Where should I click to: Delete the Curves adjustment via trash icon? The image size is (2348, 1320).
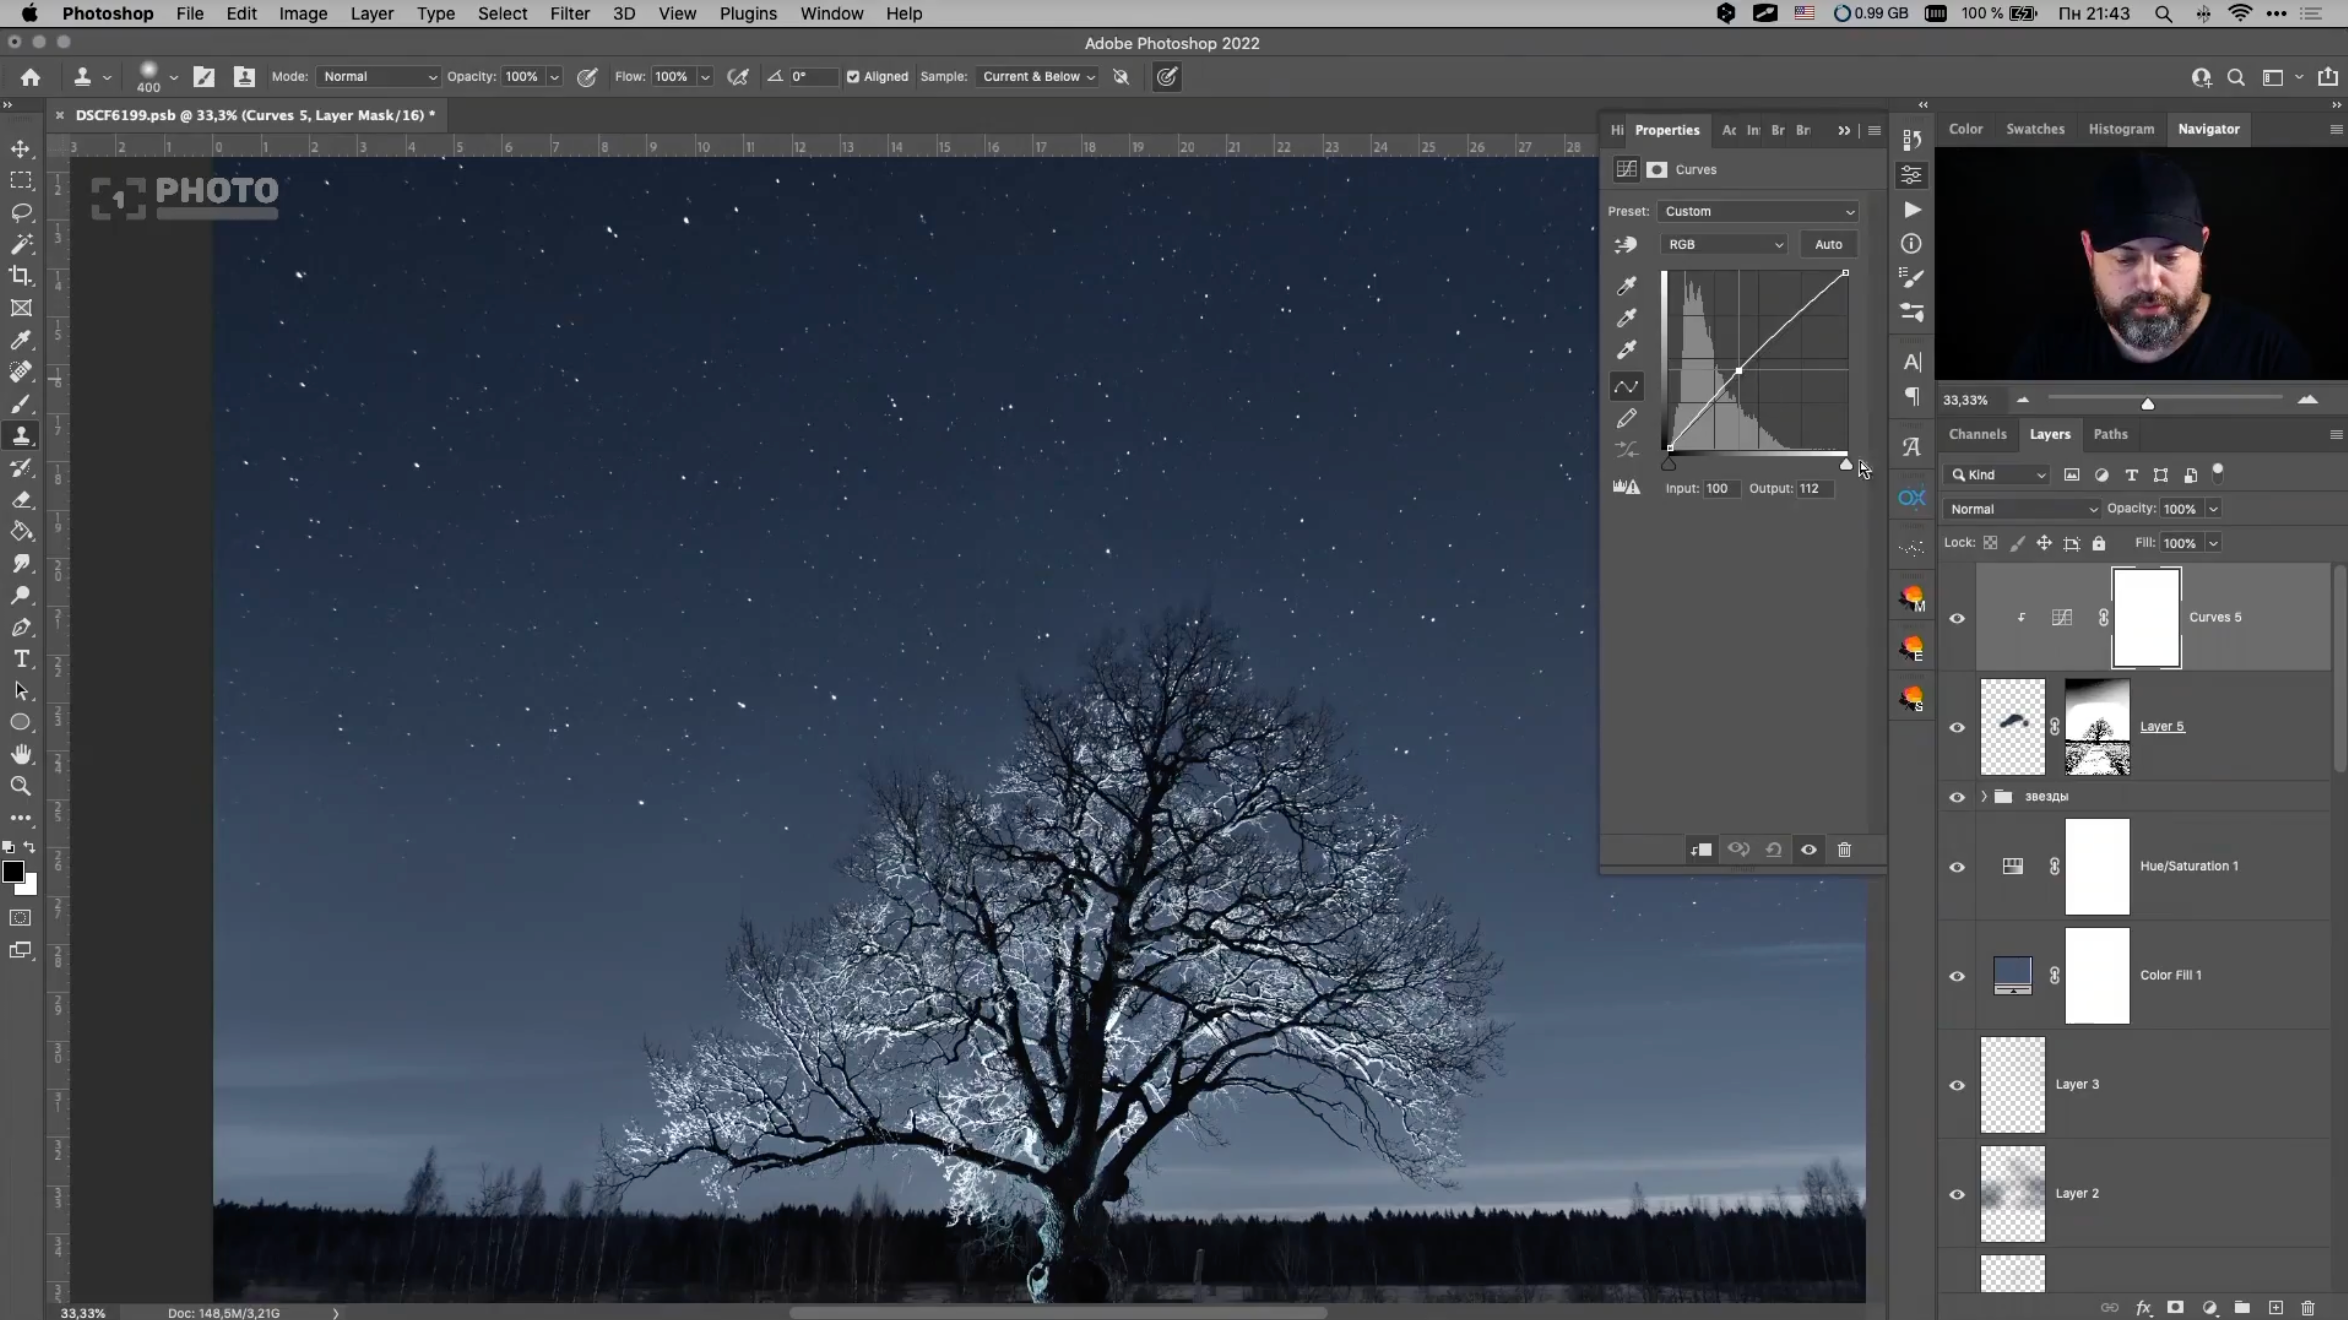point(1844,850)
